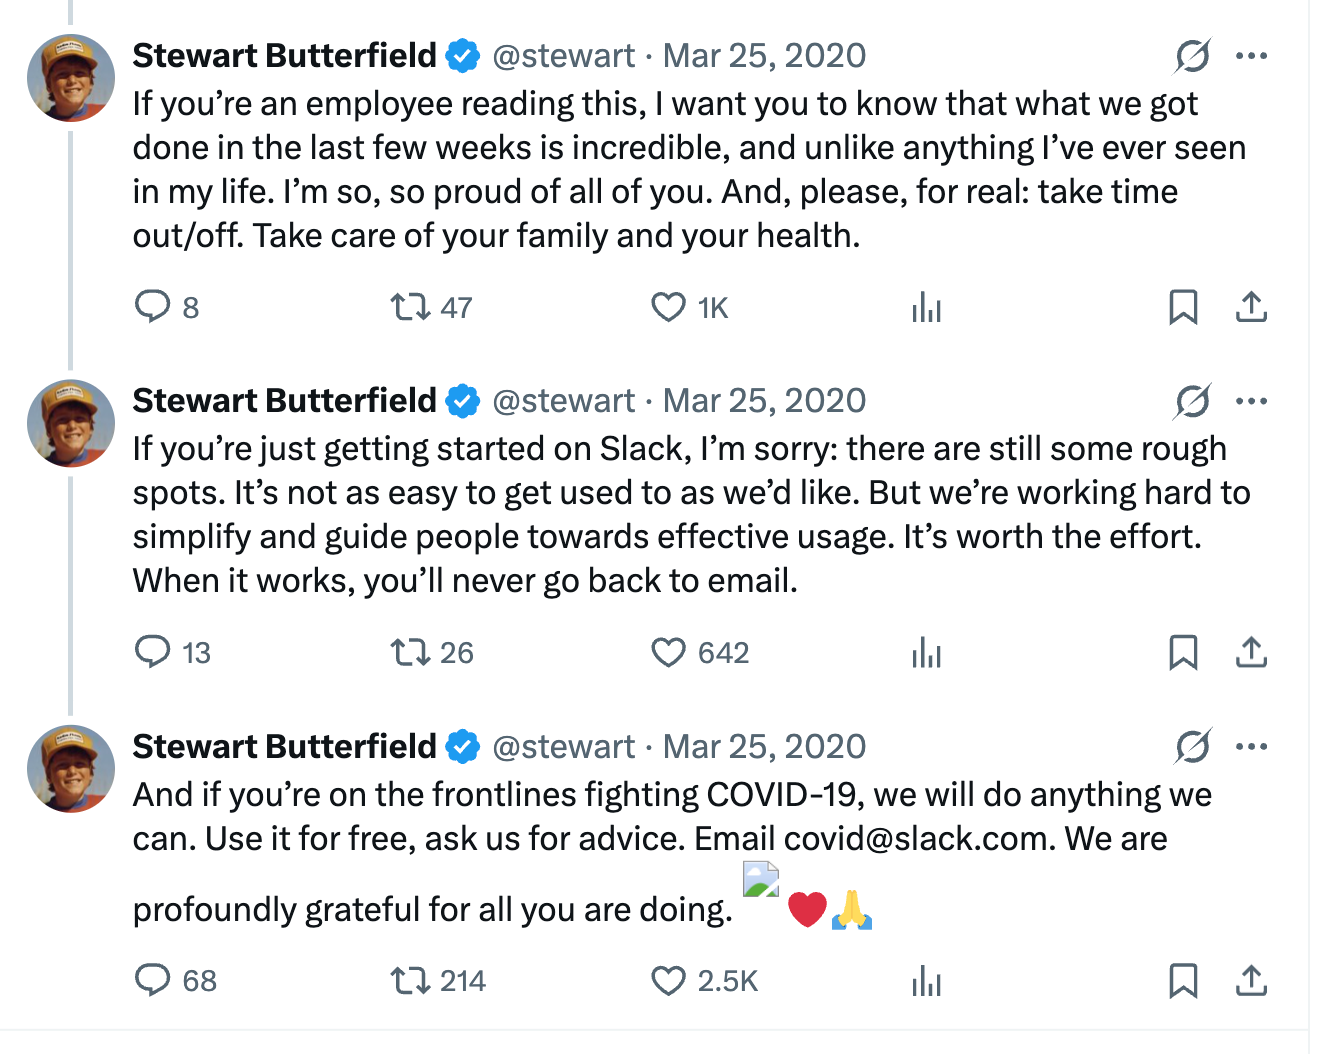1340x1054 pixels.
Task: Reply to the Slack rough spots tweet
Action: click(x=153, y=652)
